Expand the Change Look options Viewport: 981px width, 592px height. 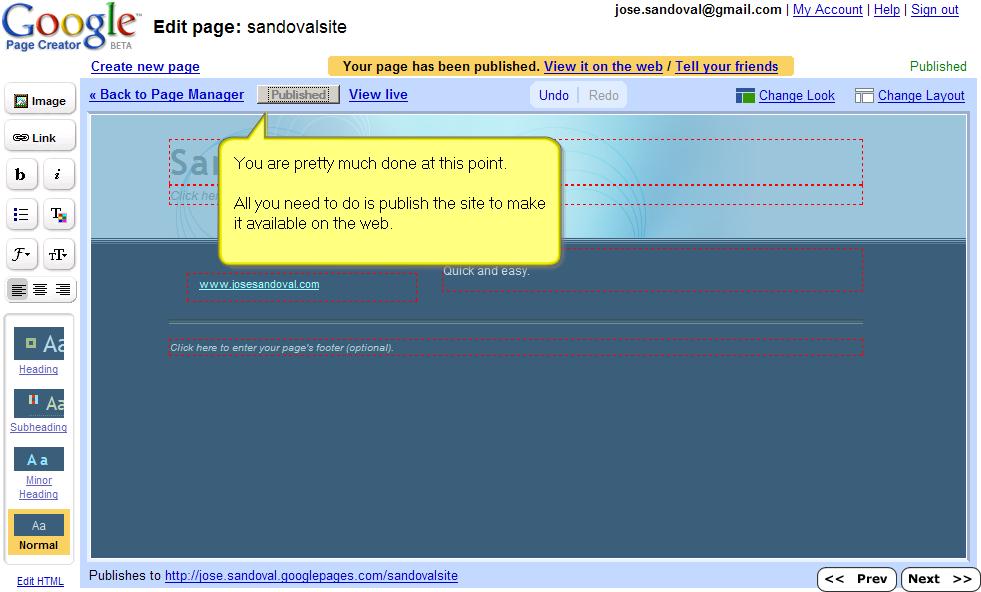(x=795, y=95)
